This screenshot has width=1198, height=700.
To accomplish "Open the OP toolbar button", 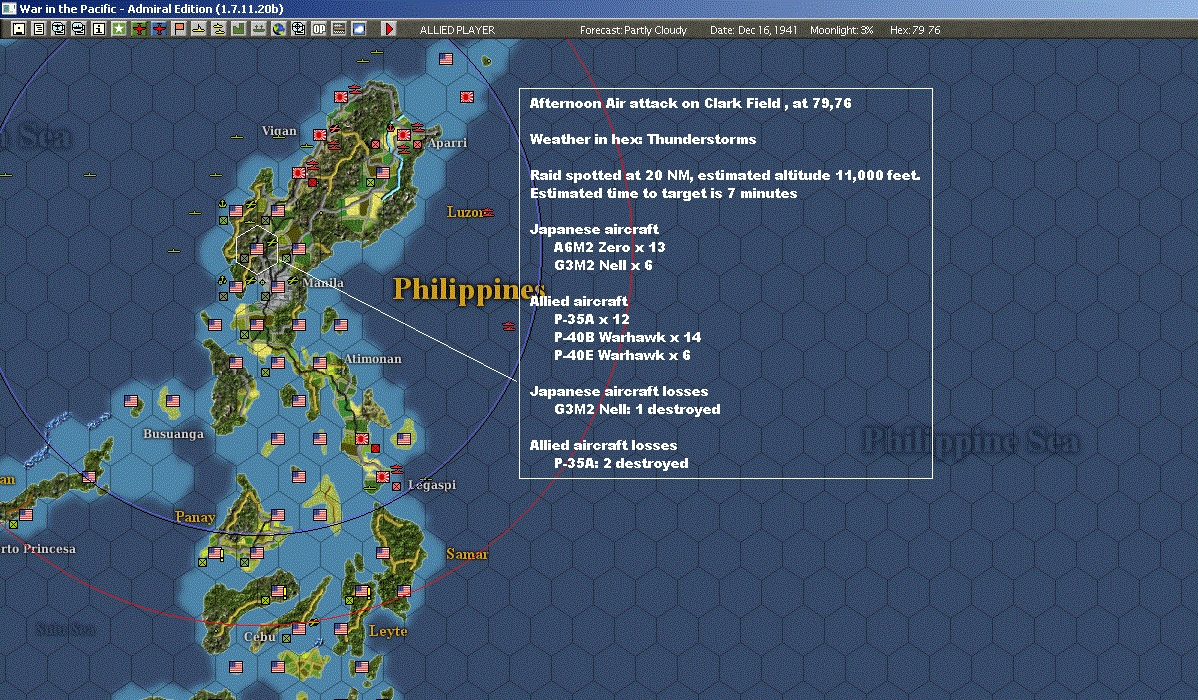I will coord(319,29).
